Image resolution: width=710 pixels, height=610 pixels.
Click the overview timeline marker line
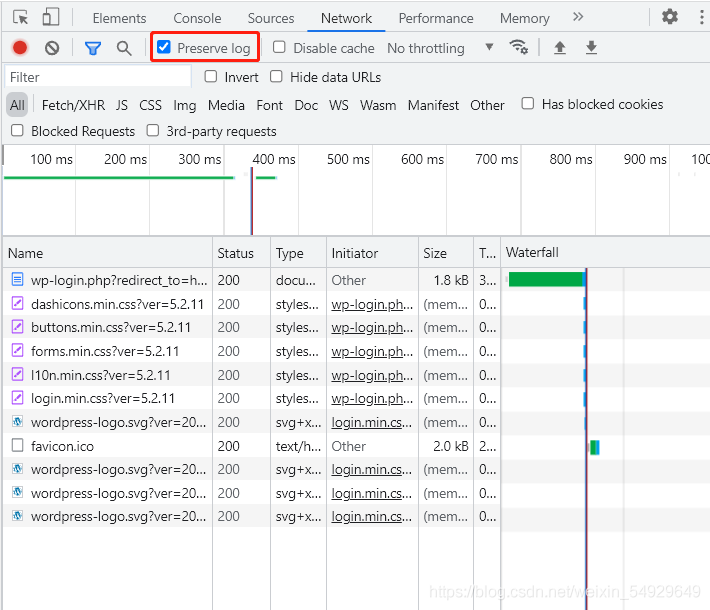click(x=252, y=201)
